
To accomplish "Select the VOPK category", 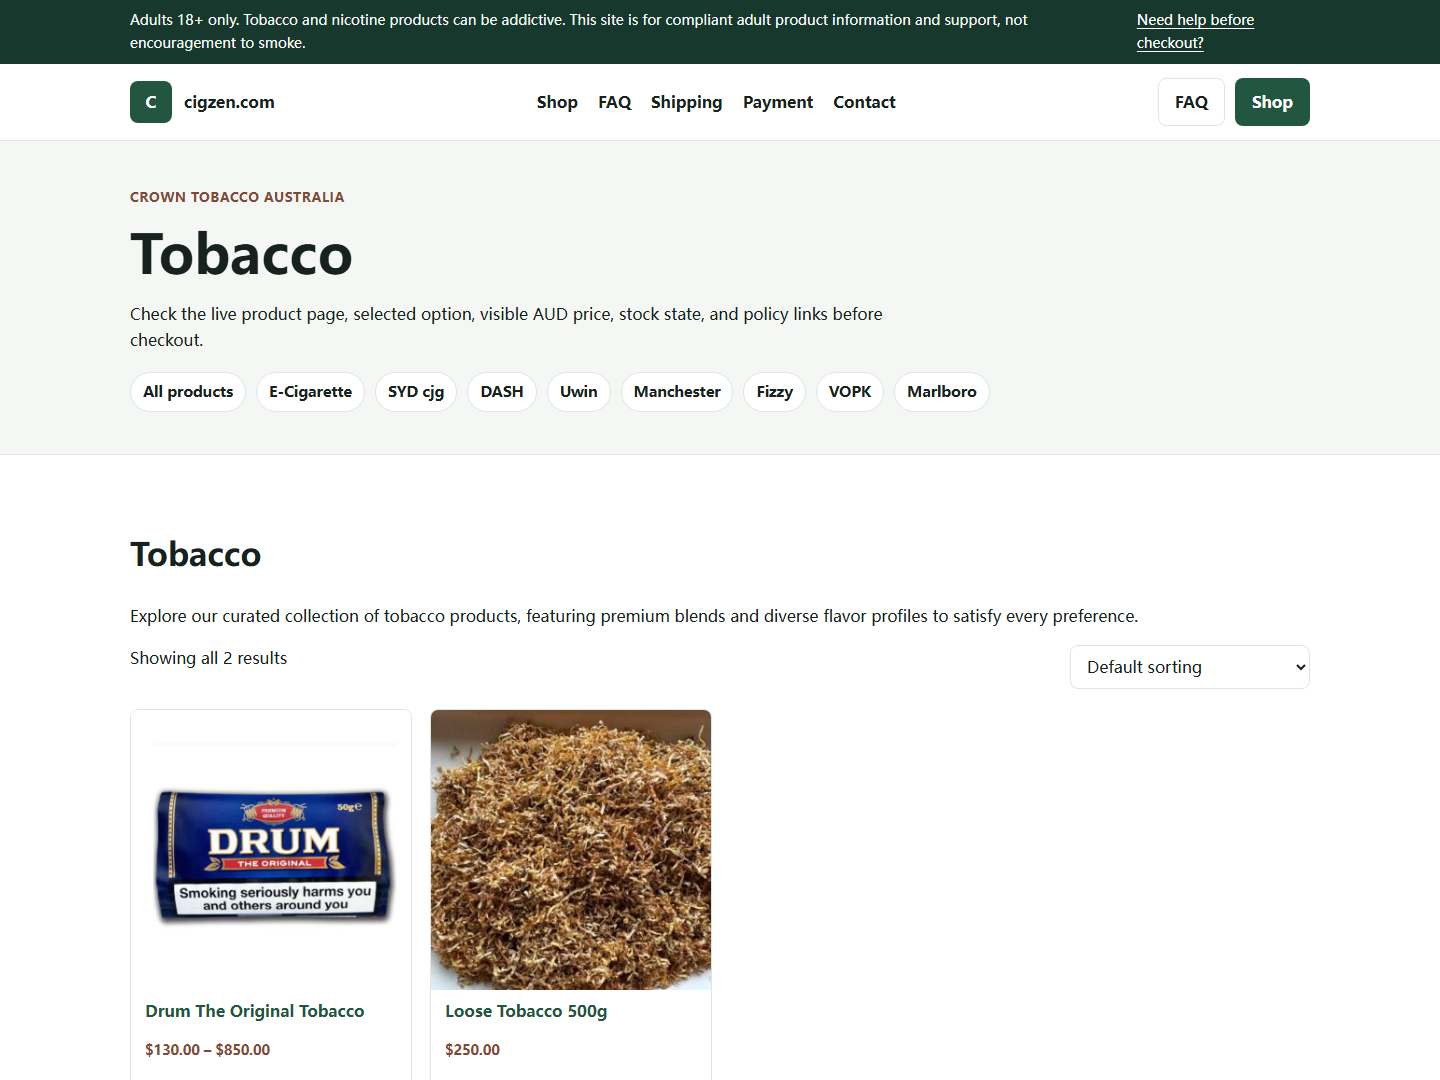I will pyautogui.click(x=850, y=392).
